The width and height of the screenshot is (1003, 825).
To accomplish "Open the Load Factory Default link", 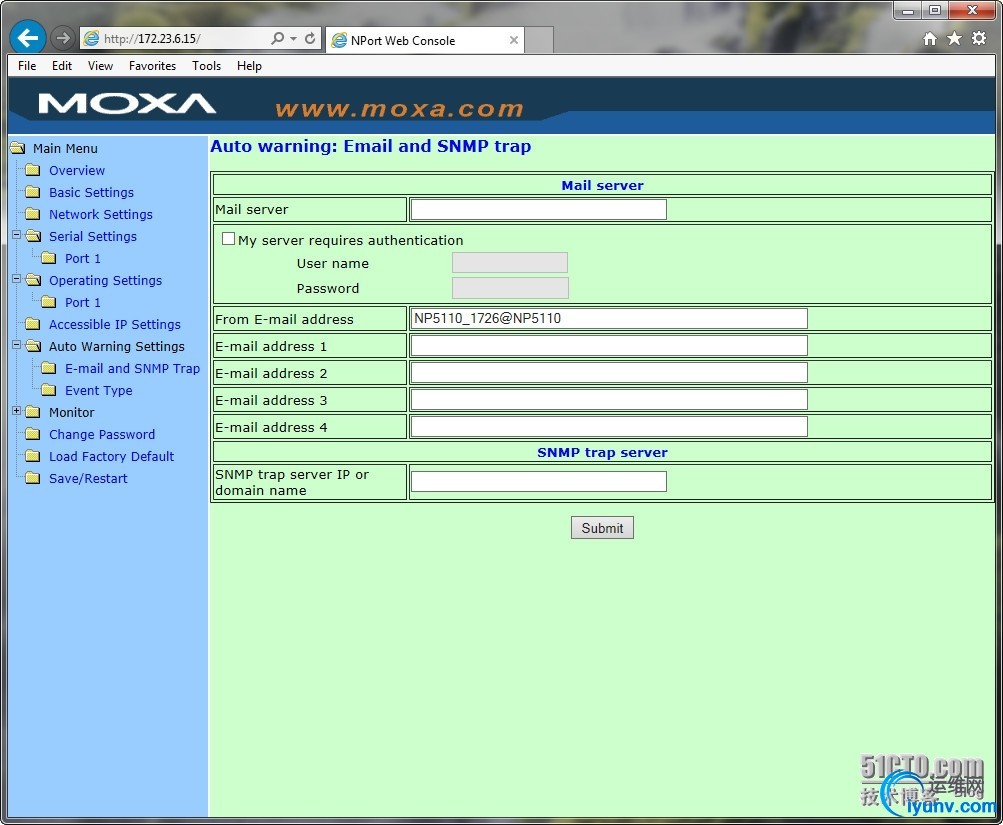I will tap(112, 456).
